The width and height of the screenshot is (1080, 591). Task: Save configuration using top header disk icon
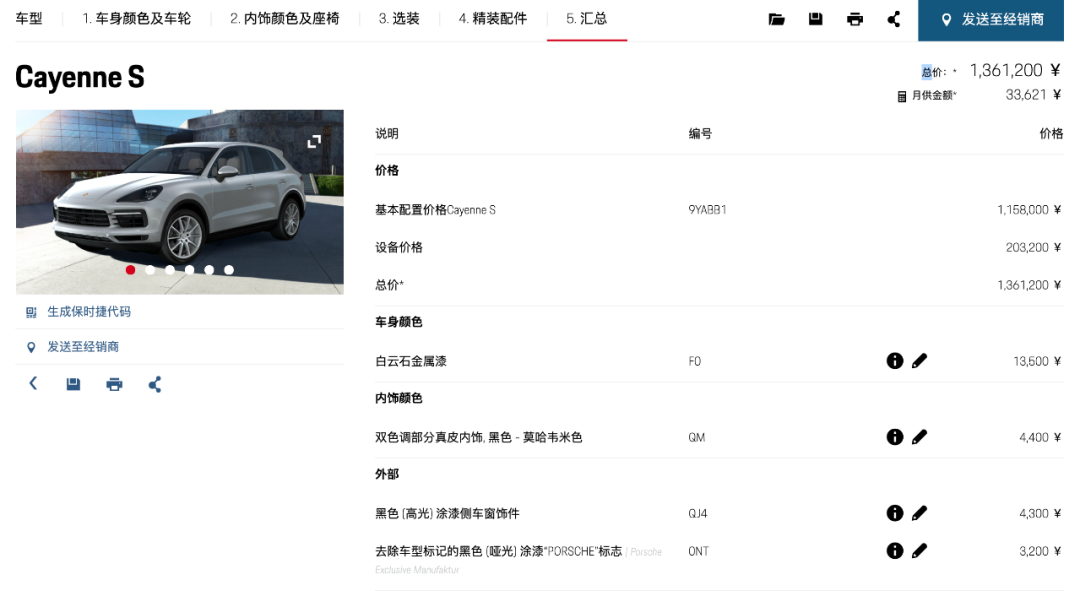click(x=816, y=19)
